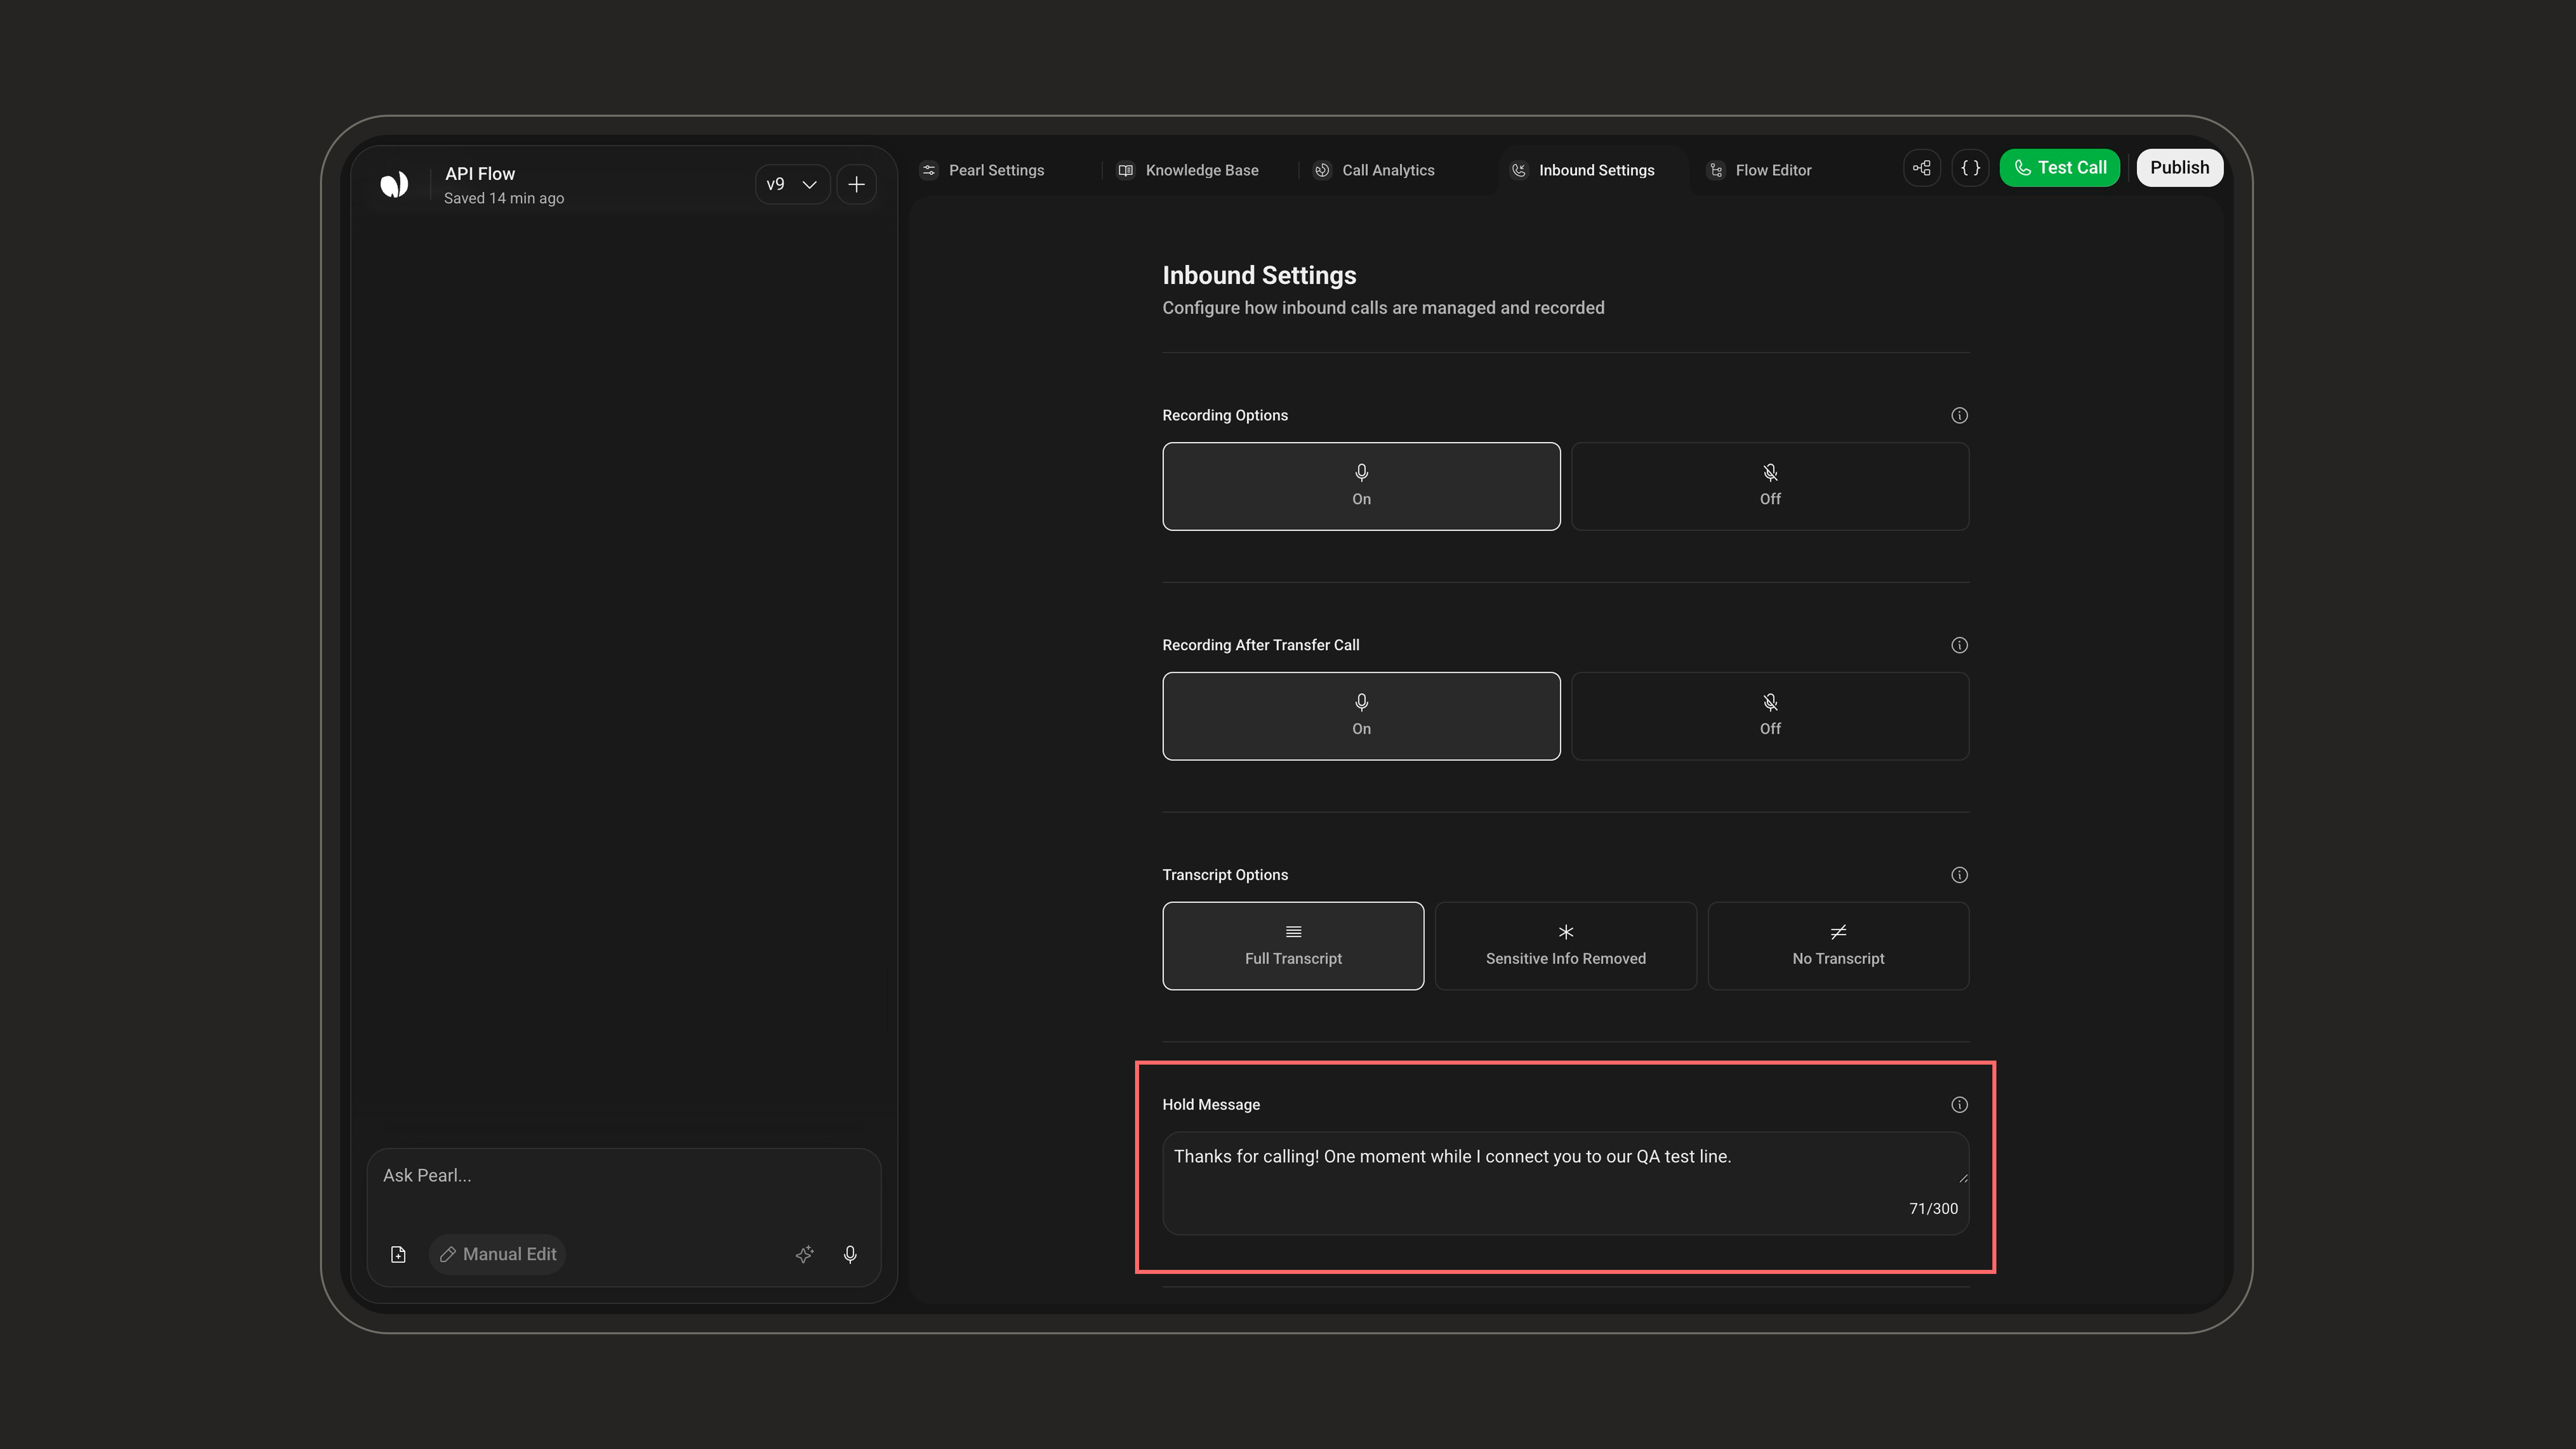The width and height of the screenshot is (2576, 1449).
Task: Turn Recording Options Off
Action: click(x=1770, y=486)
